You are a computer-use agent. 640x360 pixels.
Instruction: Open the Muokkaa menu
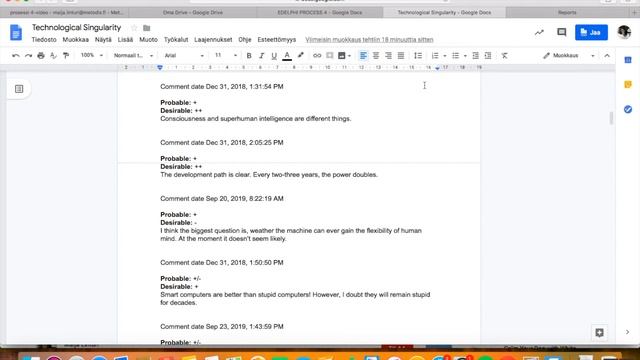[x=76, y=40]
